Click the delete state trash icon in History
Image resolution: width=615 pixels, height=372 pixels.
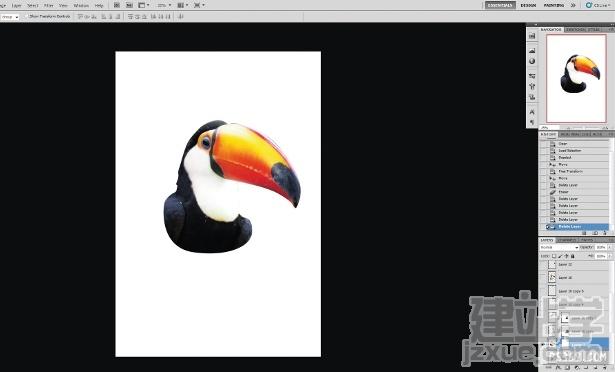(604, 233)
